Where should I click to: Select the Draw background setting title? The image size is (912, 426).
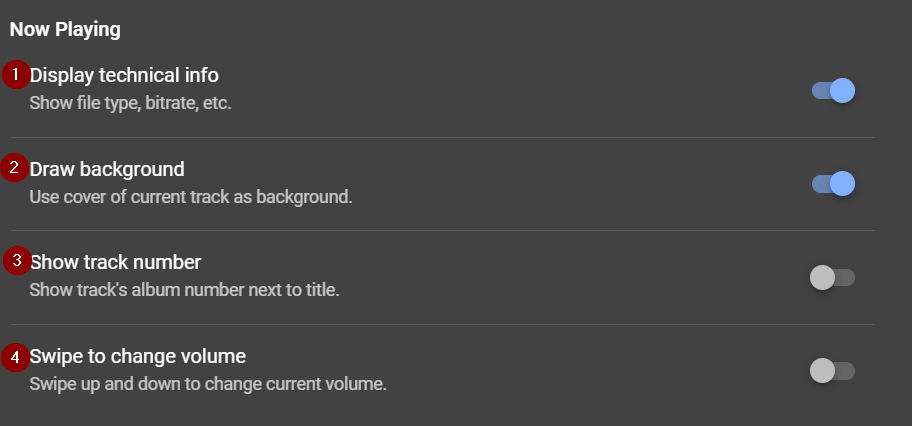coord(107,168)
